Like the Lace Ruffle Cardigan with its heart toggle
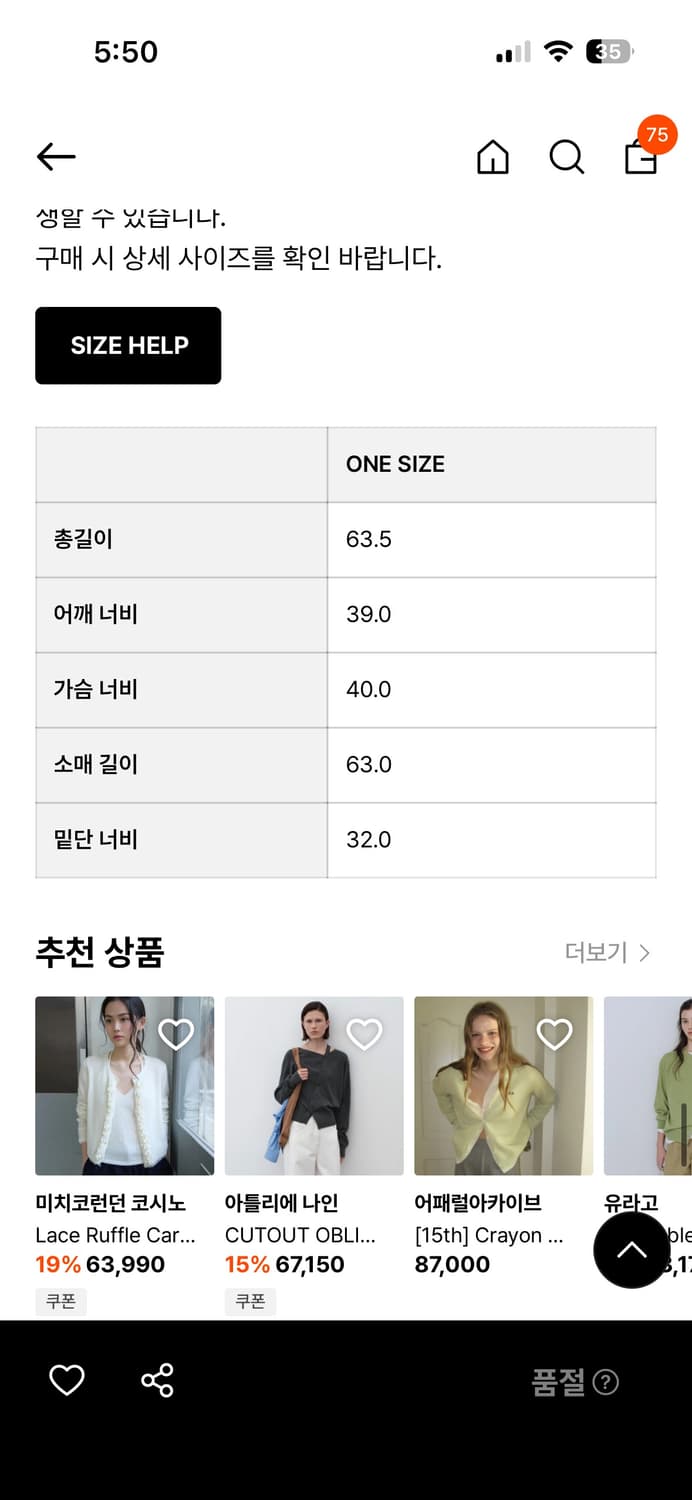 176,1034
